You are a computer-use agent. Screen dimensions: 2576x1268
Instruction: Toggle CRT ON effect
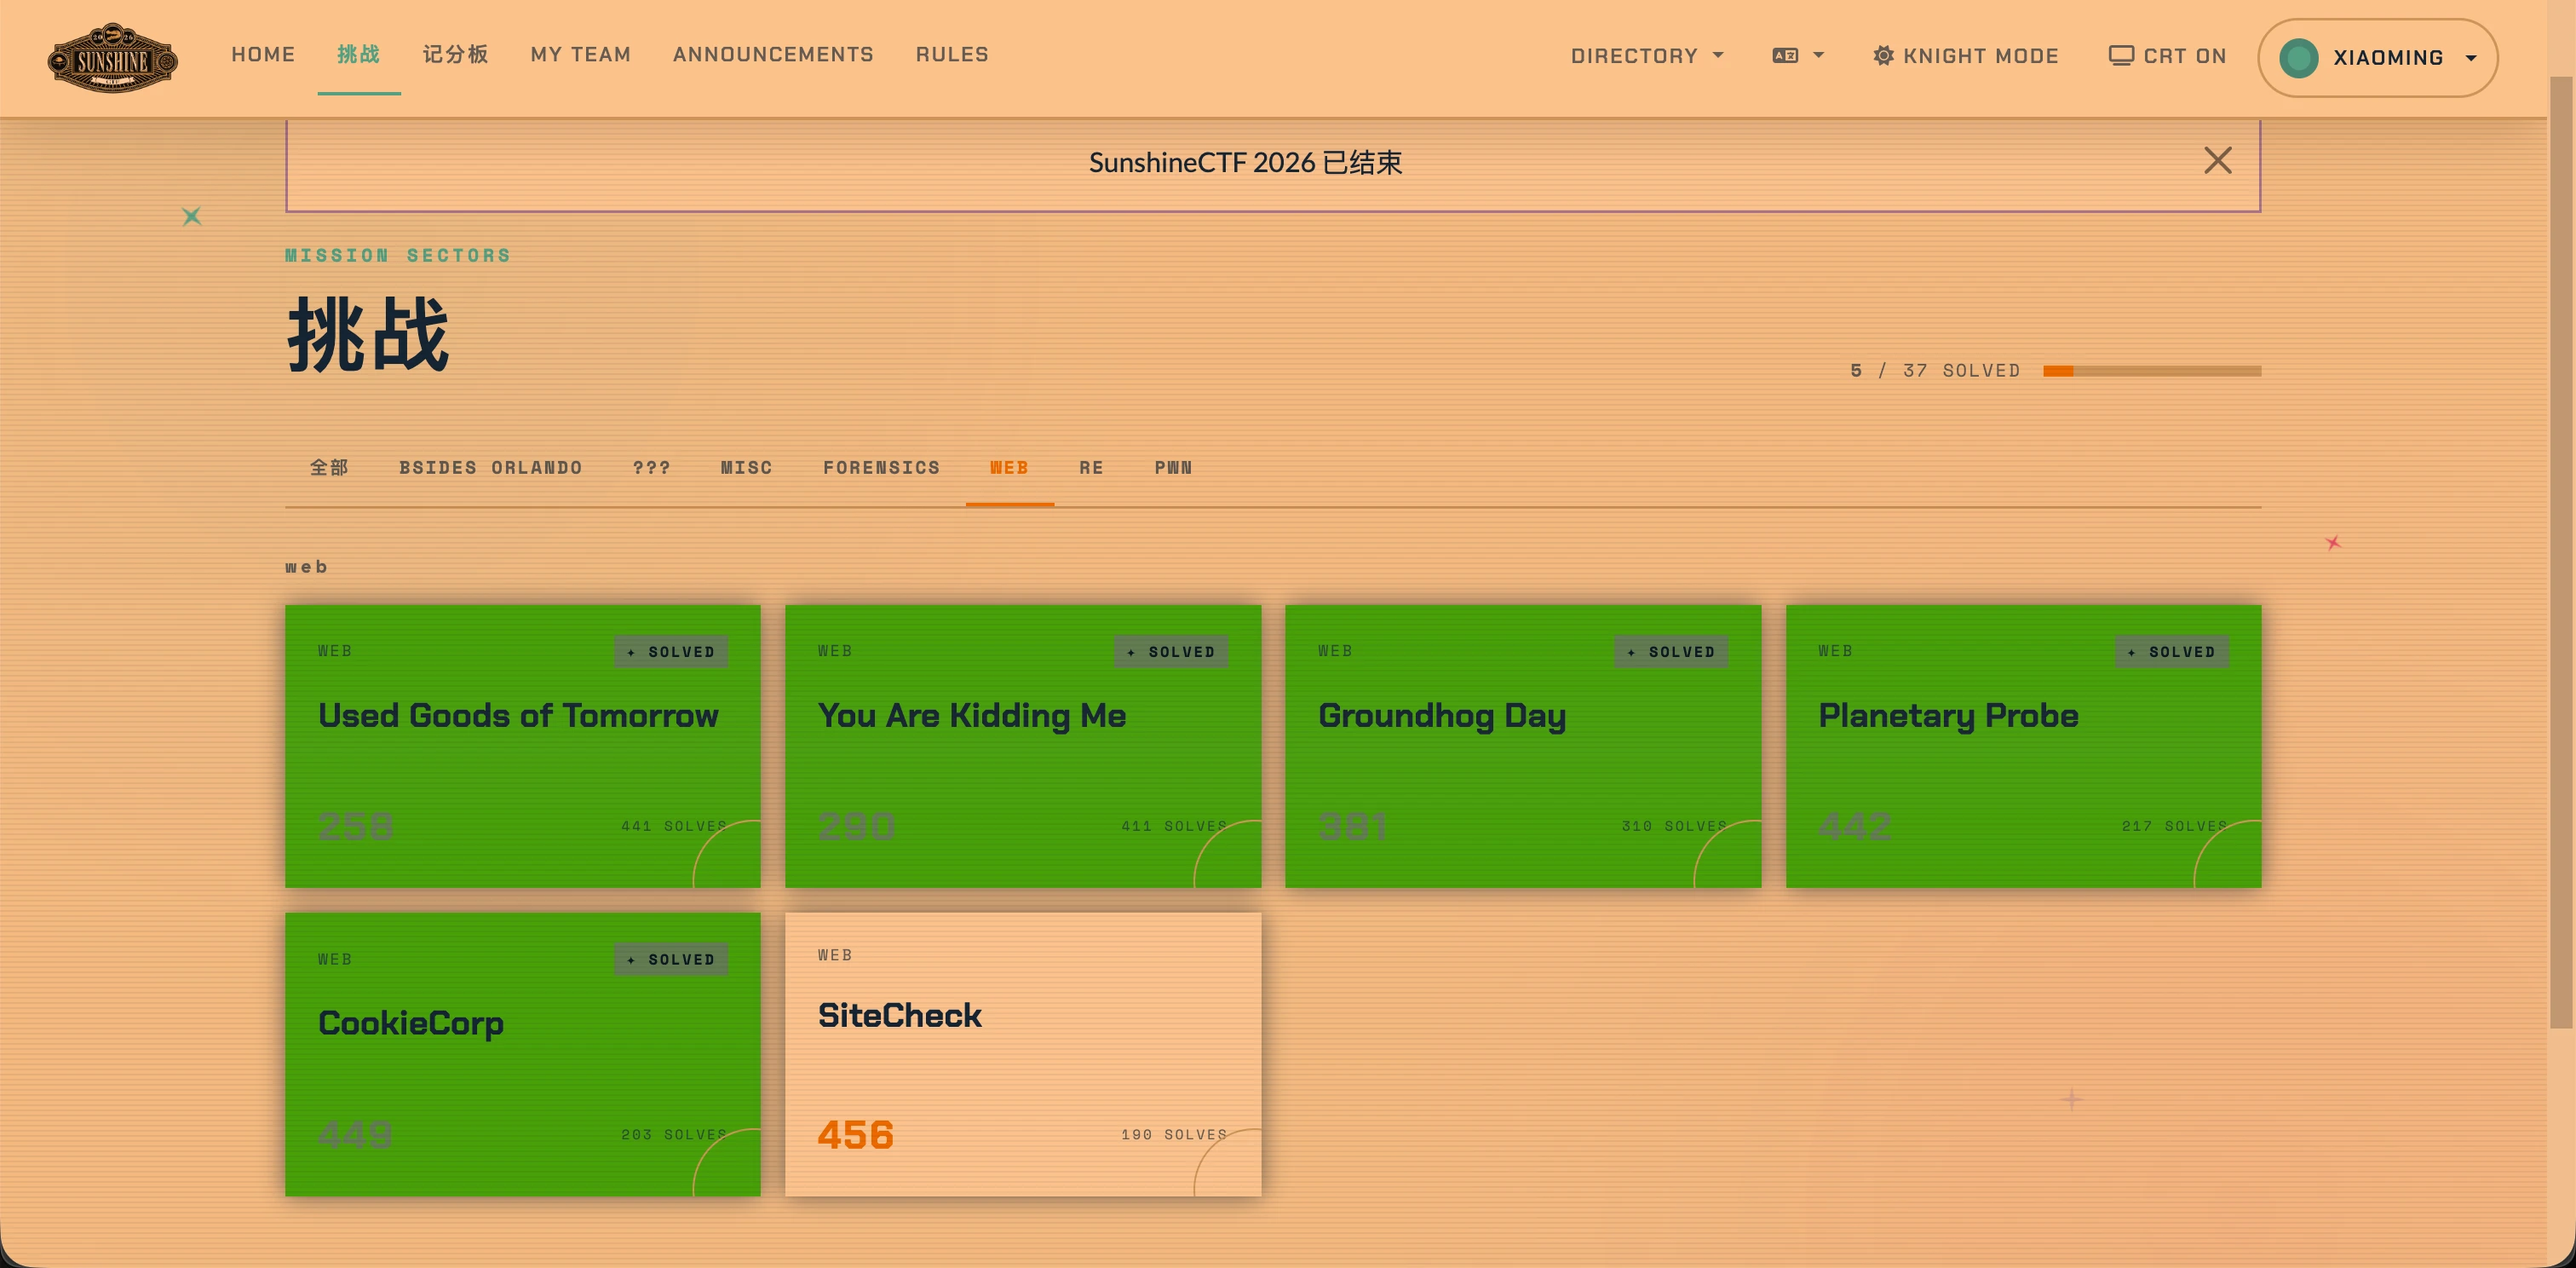pos(2167,56)
